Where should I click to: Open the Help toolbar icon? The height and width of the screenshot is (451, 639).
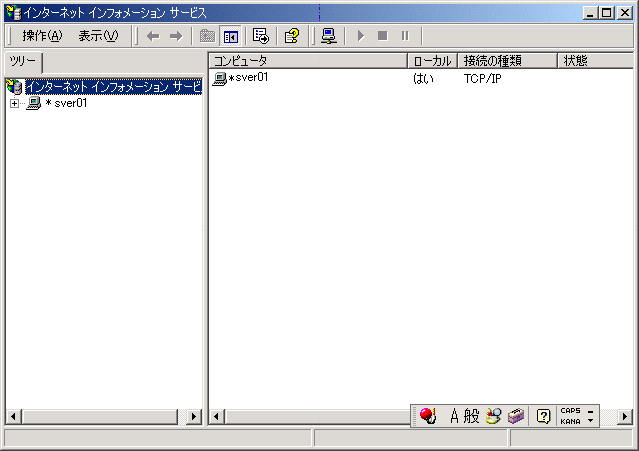pos(292,36)
